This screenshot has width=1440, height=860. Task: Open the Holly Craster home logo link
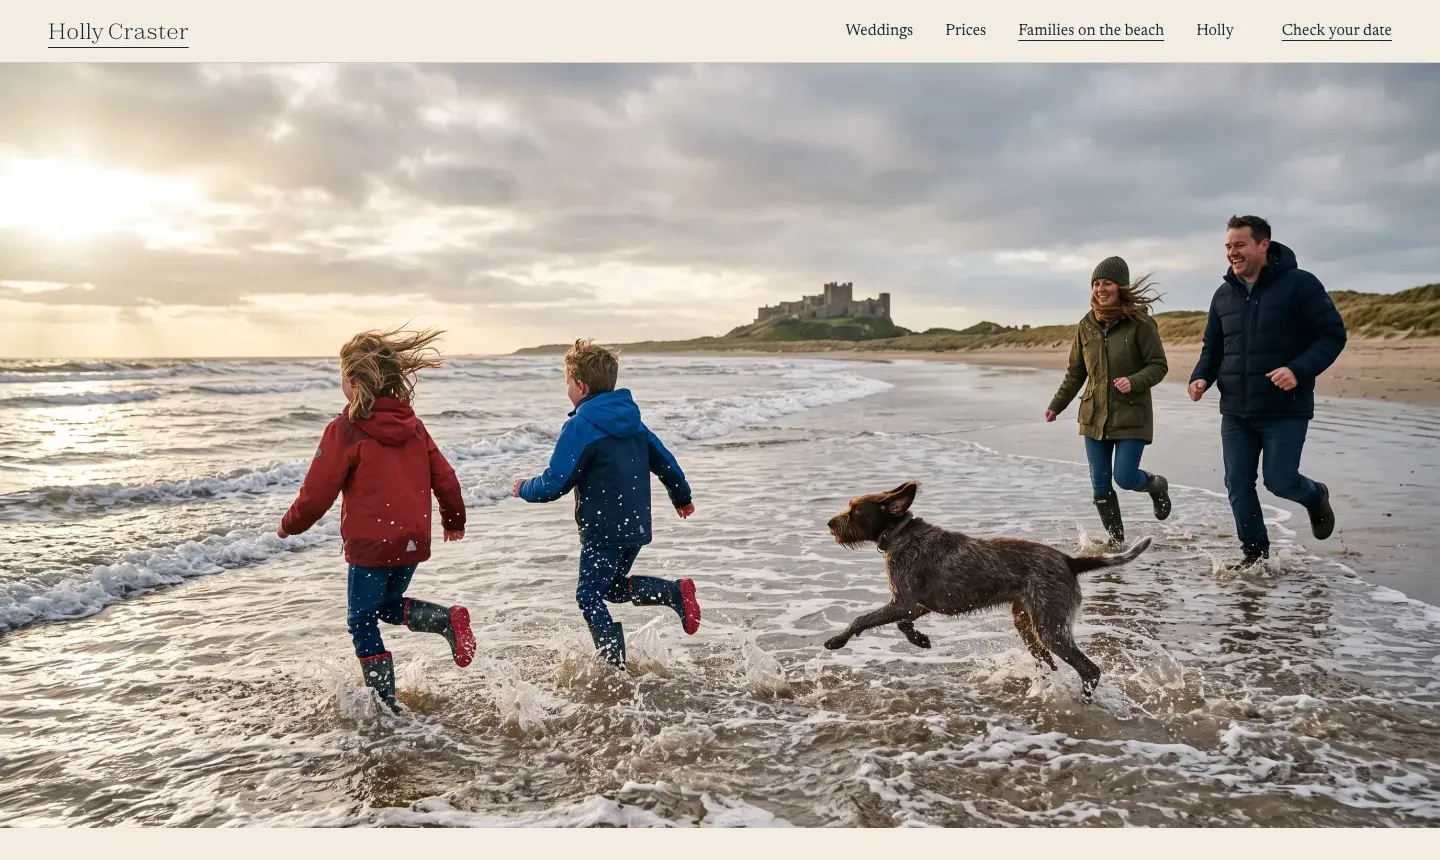pyautogui.click(x=118, y=32)
